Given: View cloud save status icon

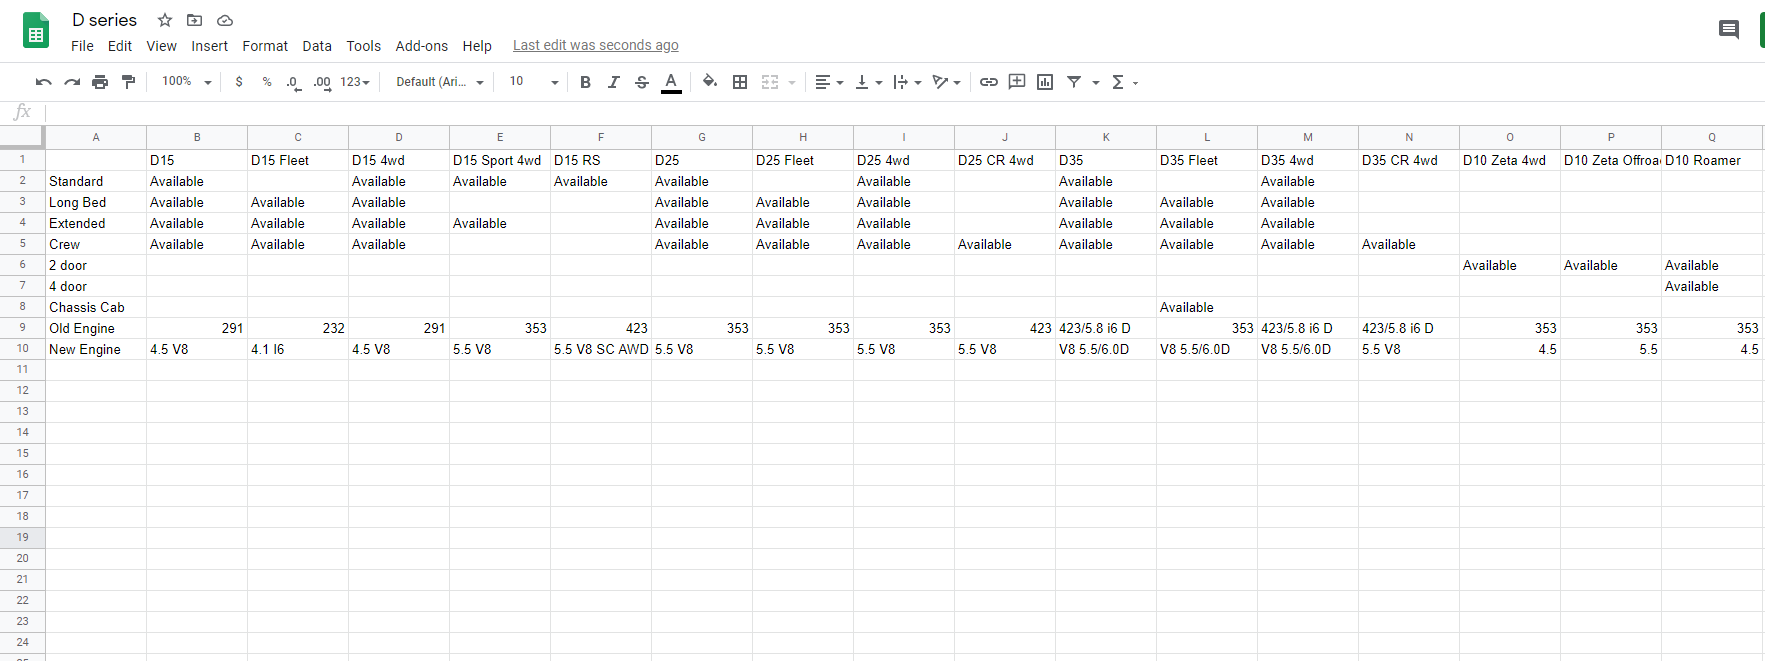Looking at the screenshot, I should [225, 20].
